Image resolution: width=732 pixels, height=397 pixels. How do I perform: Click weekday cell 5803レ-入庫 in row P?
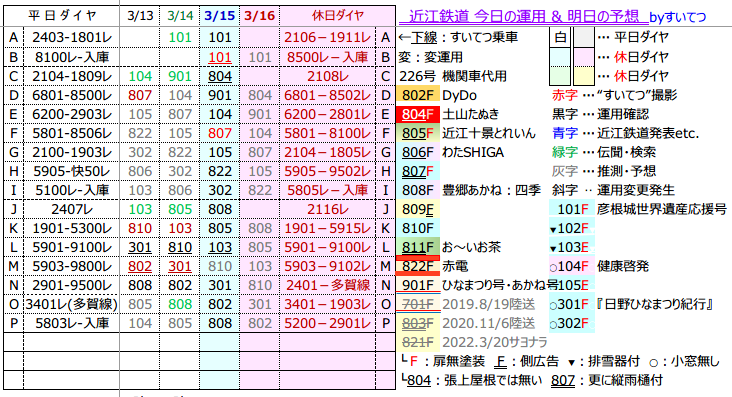pos(72,323)
